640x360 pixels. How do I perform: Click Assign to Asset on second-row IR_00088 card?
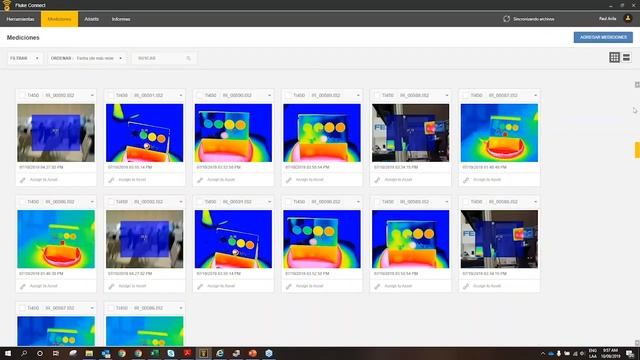pos(487,286)
